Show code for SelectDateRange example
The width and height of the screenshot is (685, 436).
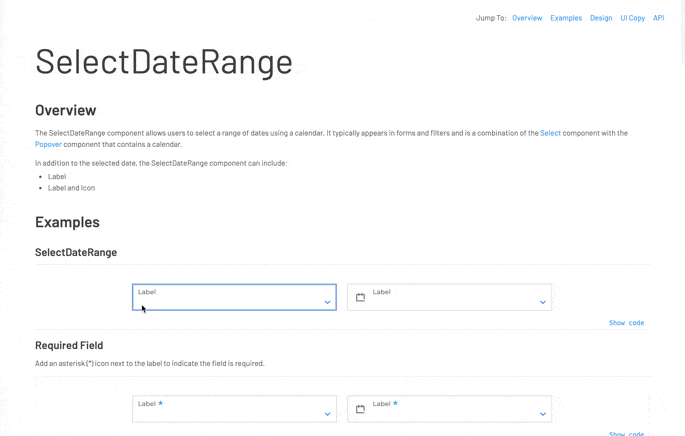coord(626,323)
